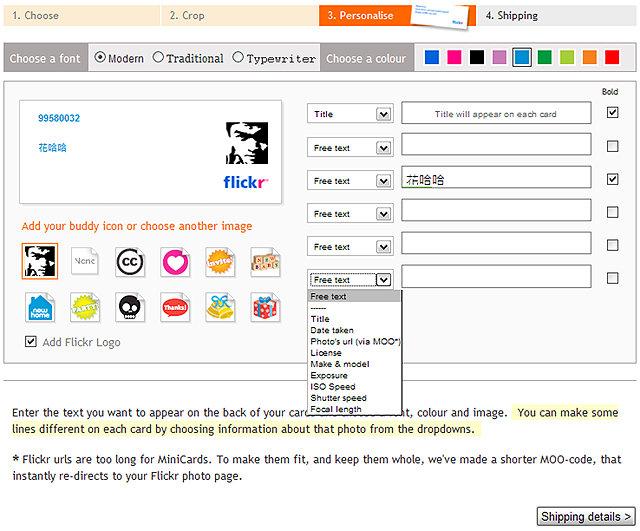Click the Title text field

(496, 113)
